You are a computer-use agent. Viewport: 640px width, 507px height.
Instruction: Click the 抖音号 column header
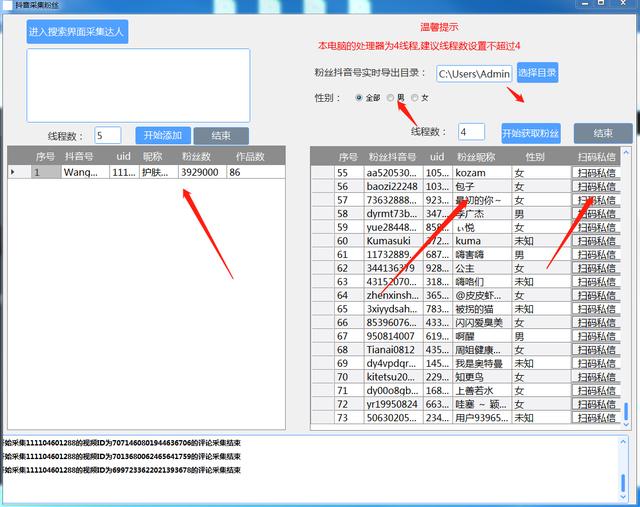79,156
